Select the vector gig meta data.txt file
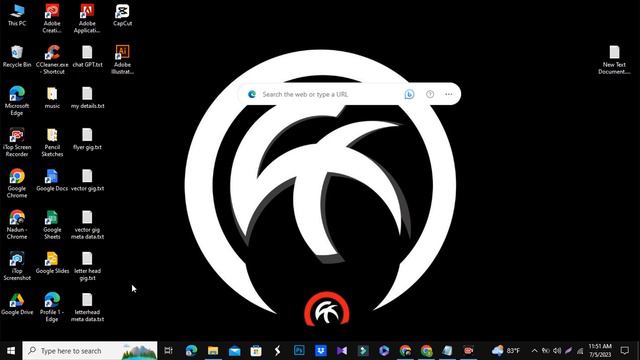The image size is (640, 360). (x=87, y=225)
